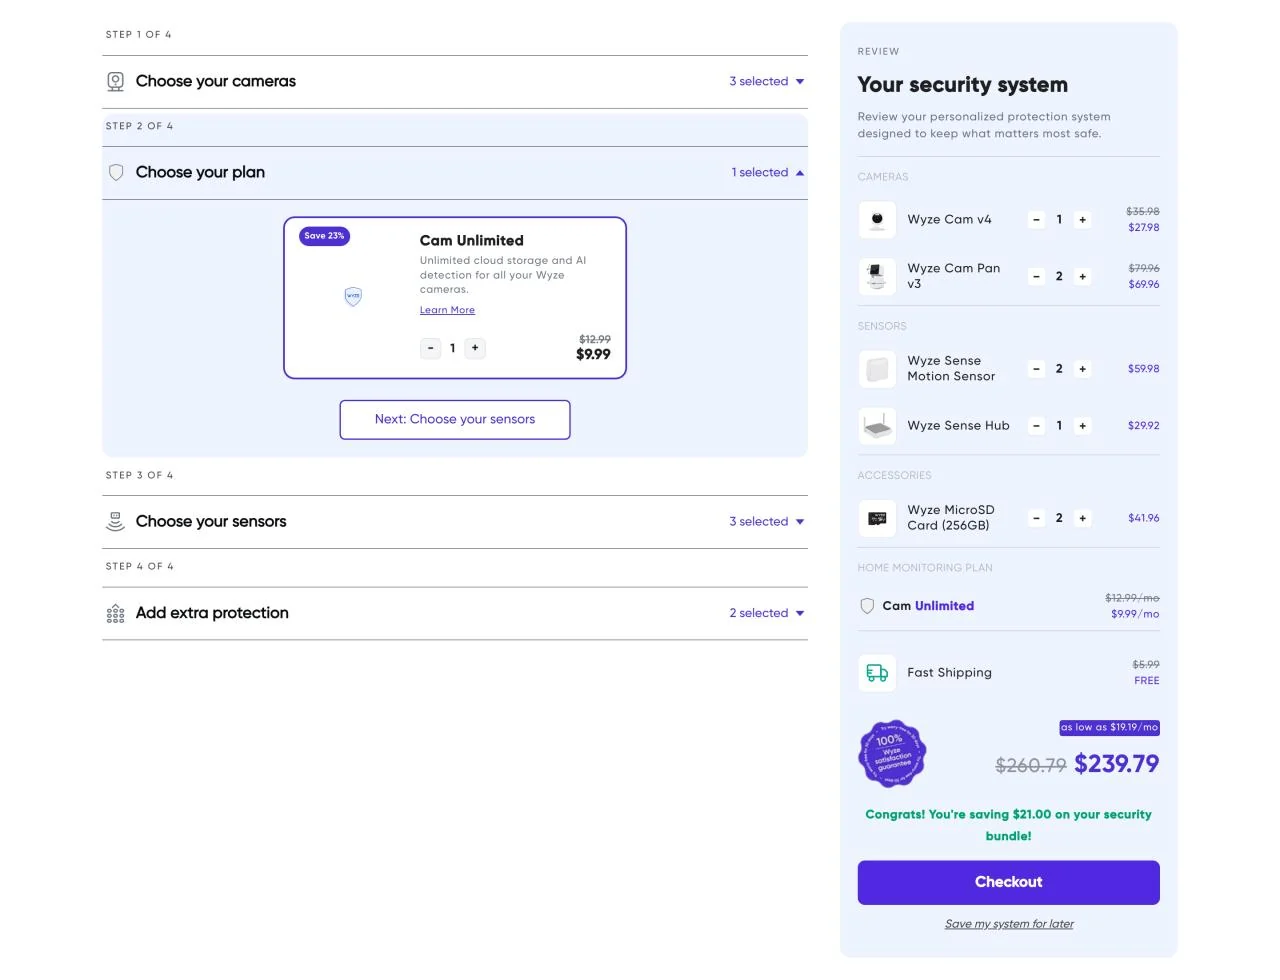Click the Wyze Sense Hub product thumbnail

(x=877, y=426)
